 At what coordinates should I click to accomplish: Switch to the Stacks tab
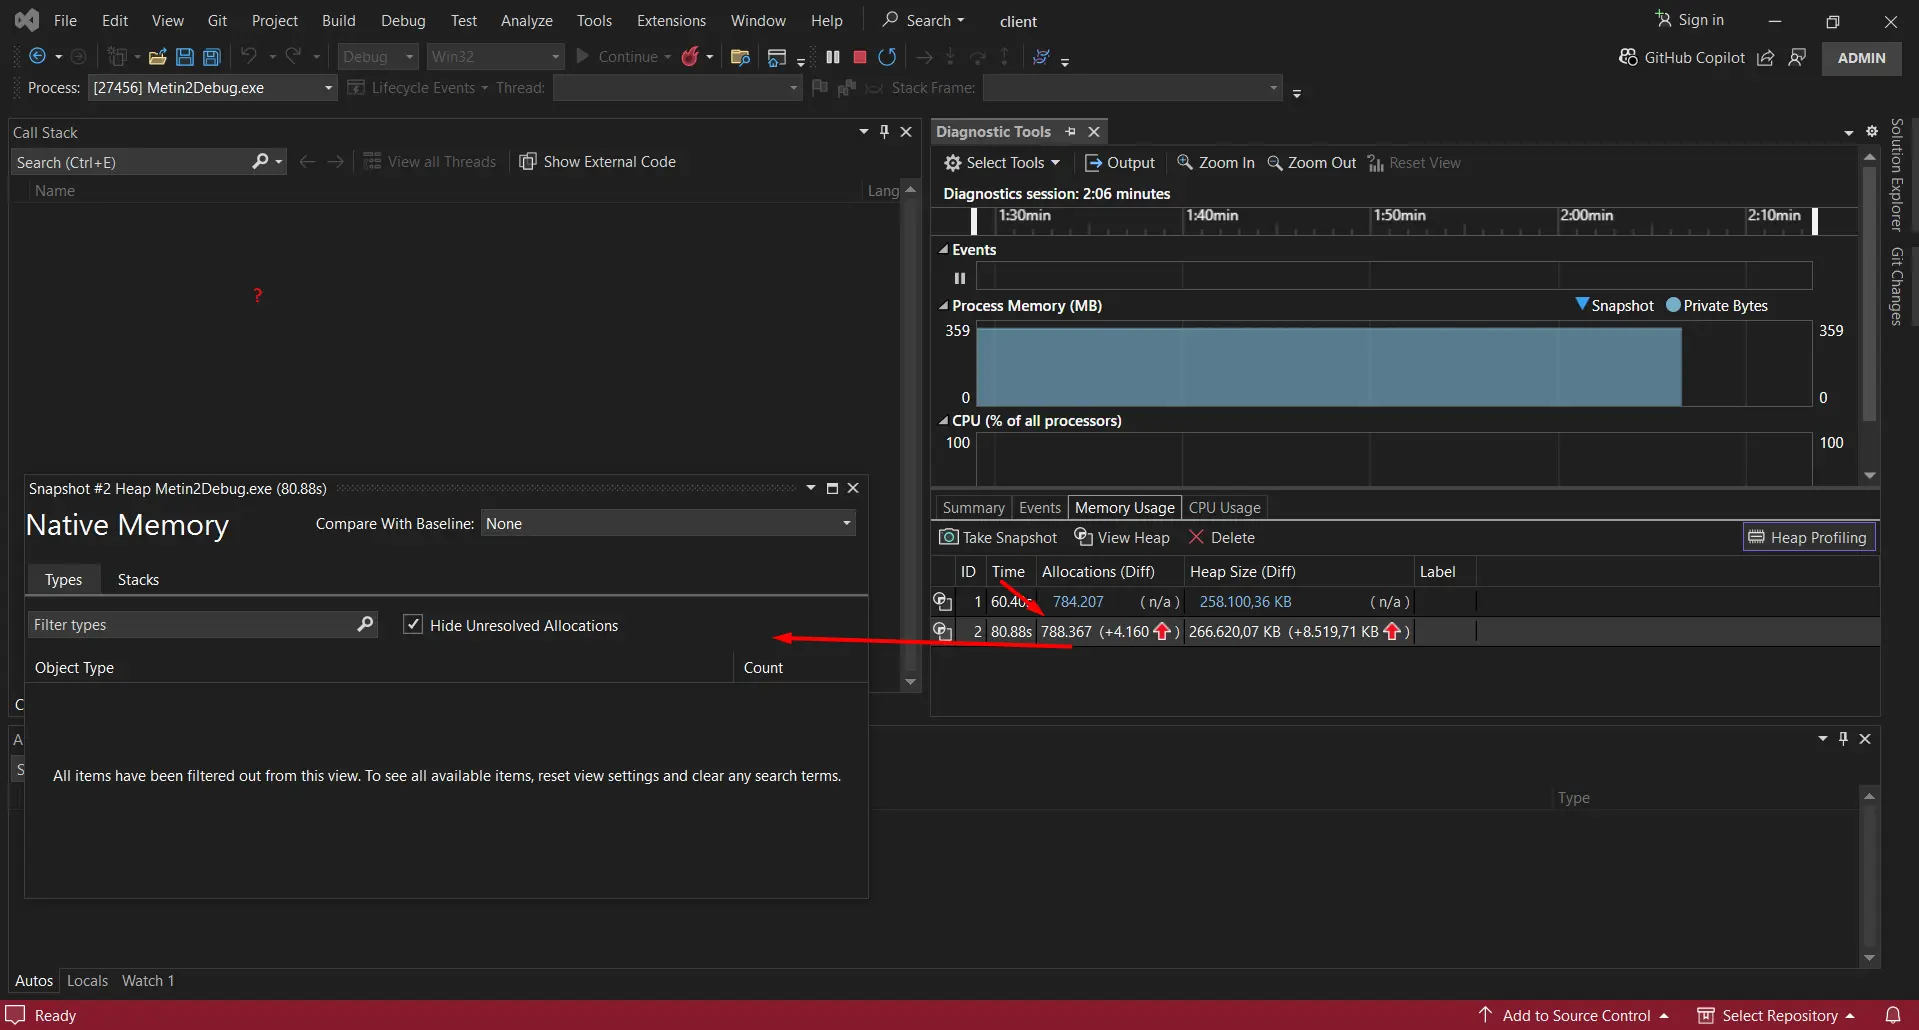(x=137, y=579)
